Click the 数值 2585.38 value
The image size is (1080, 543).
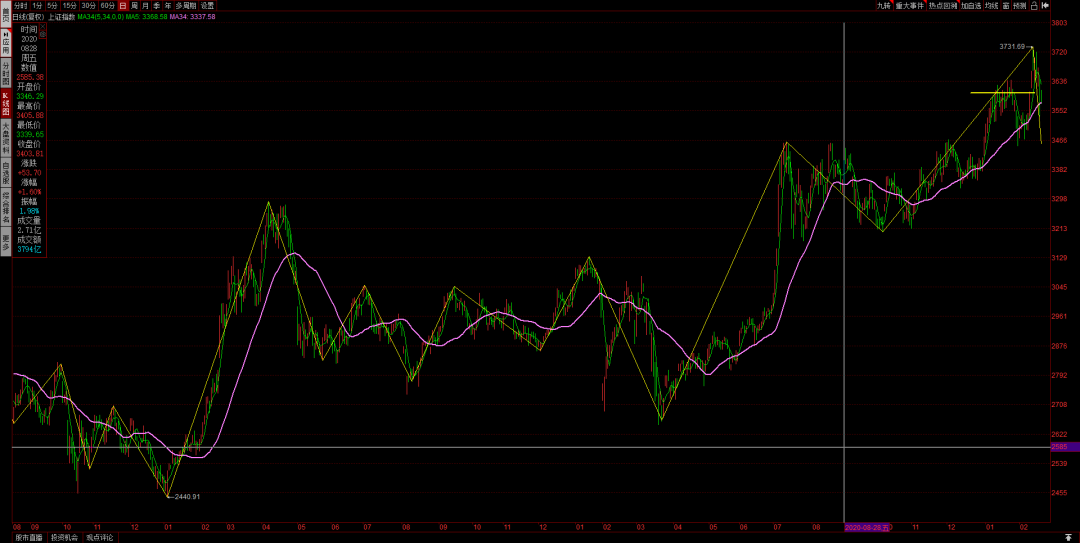coord(30,76)
